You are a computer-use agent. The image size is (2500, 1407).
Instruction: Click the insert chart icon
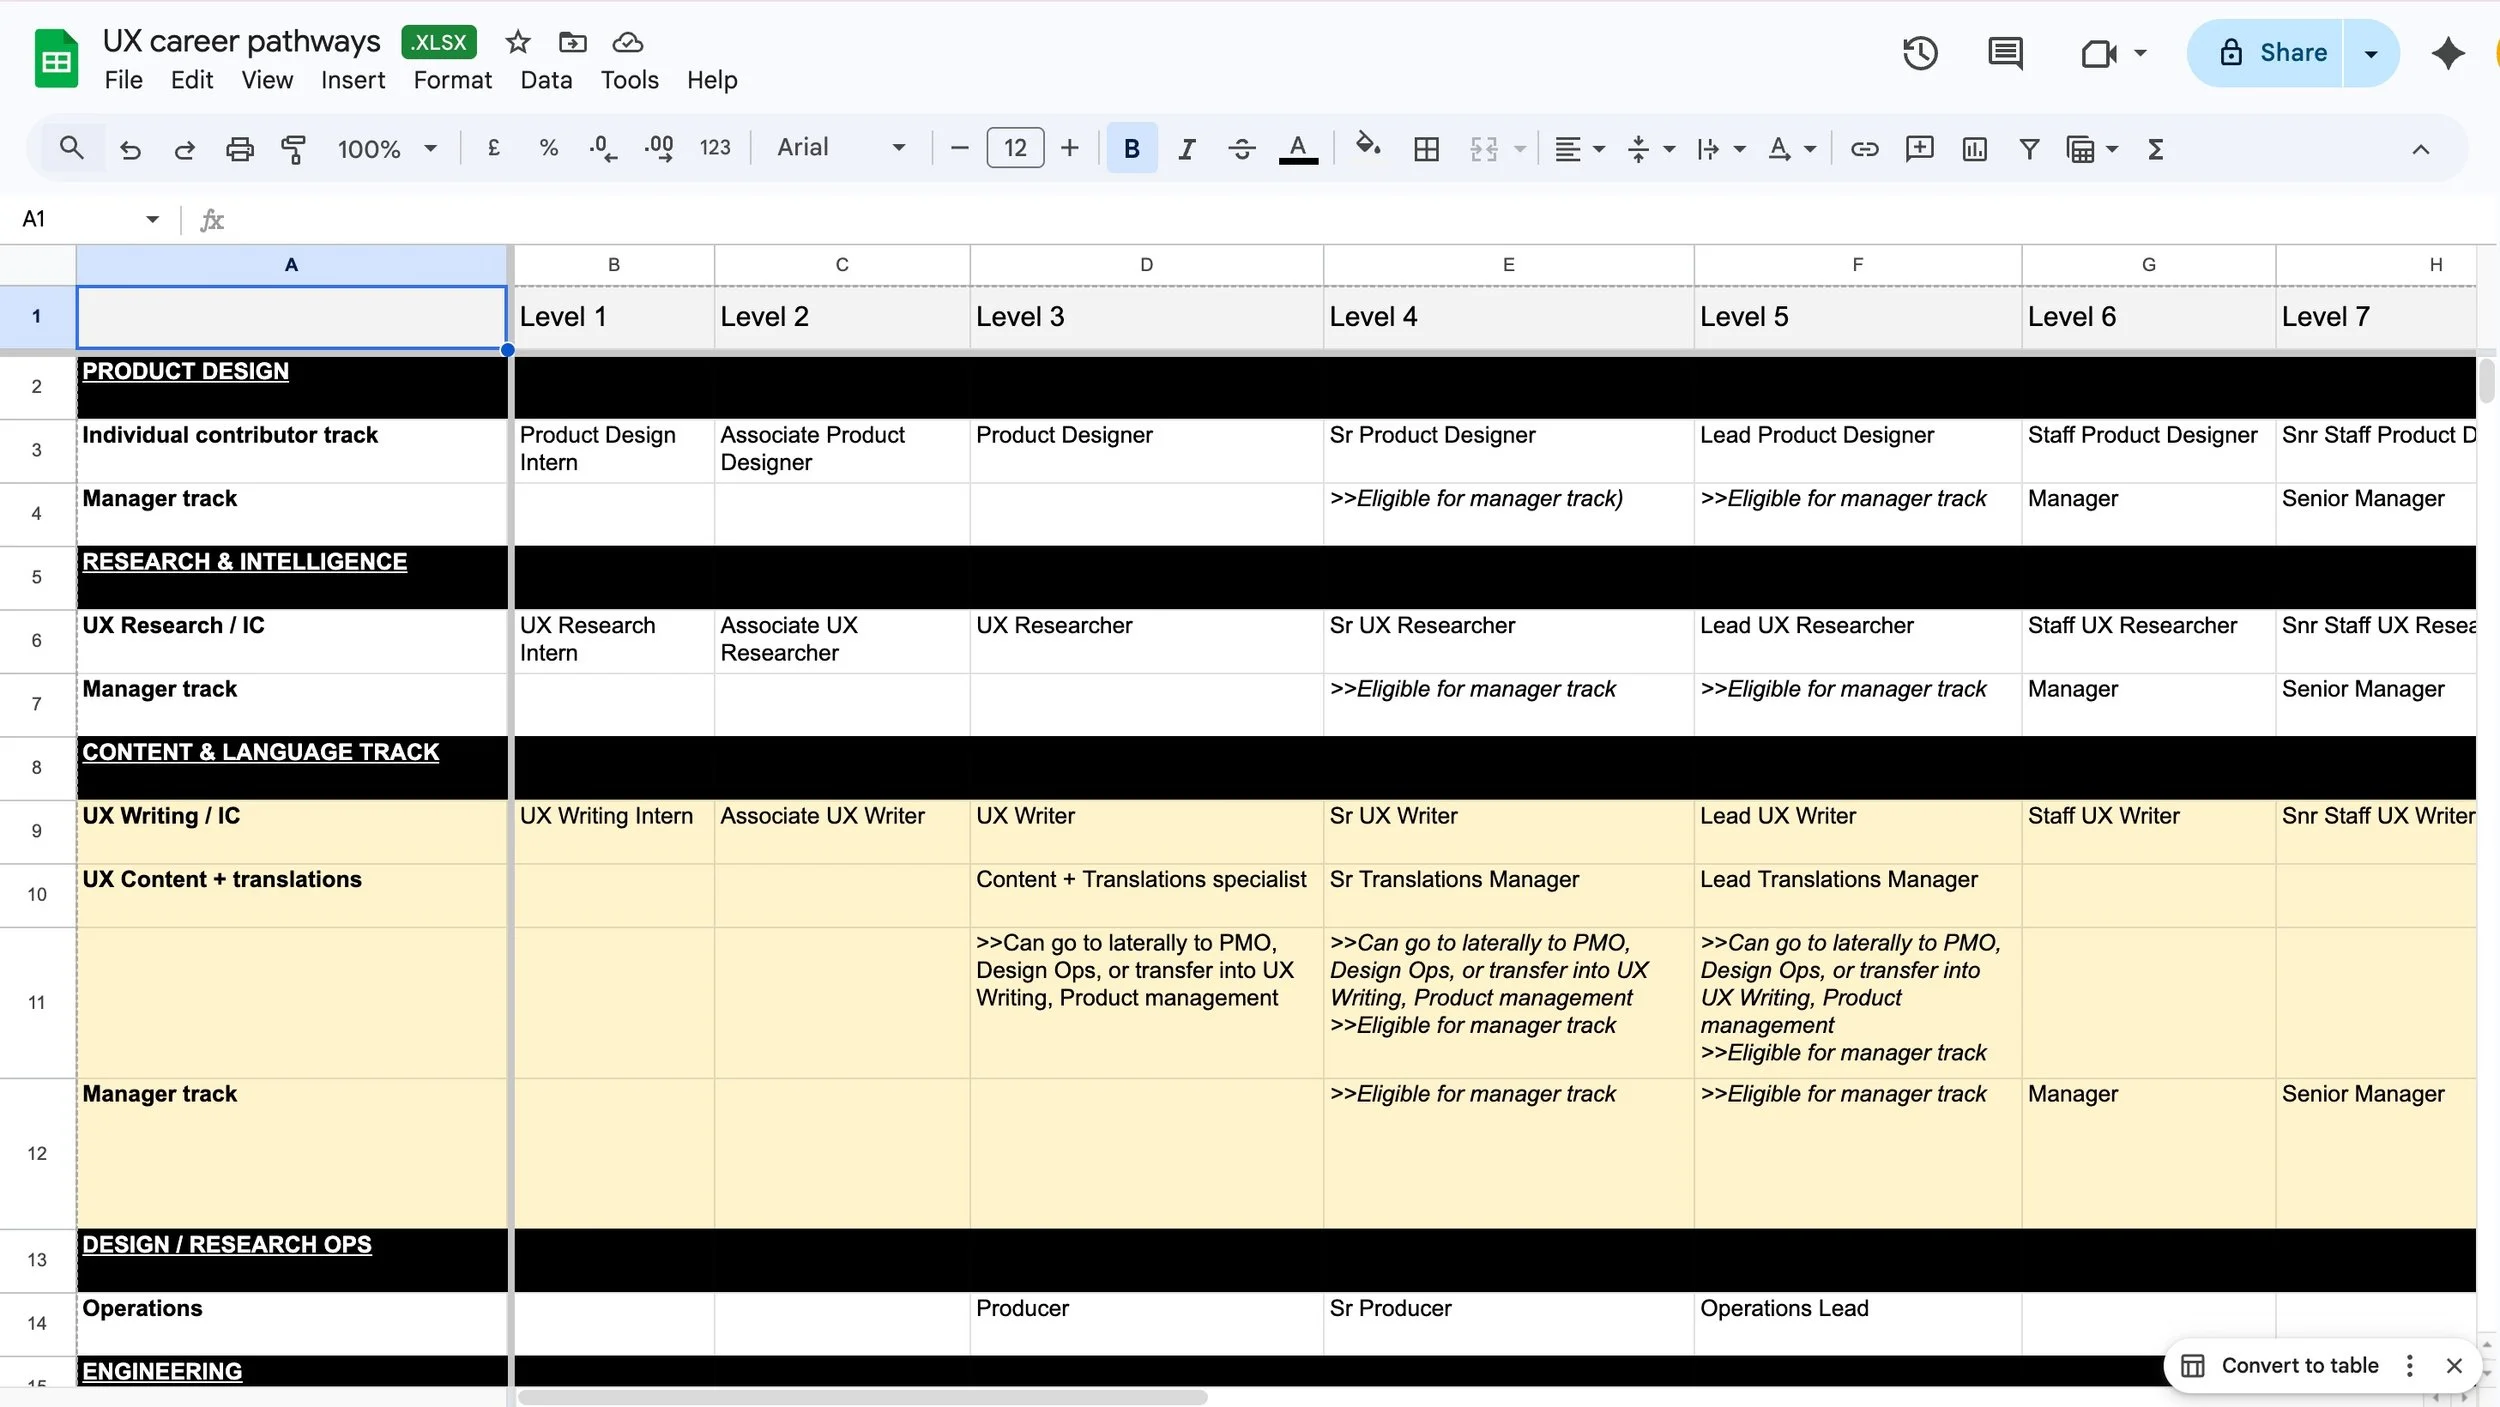(x=1974, y=149)
